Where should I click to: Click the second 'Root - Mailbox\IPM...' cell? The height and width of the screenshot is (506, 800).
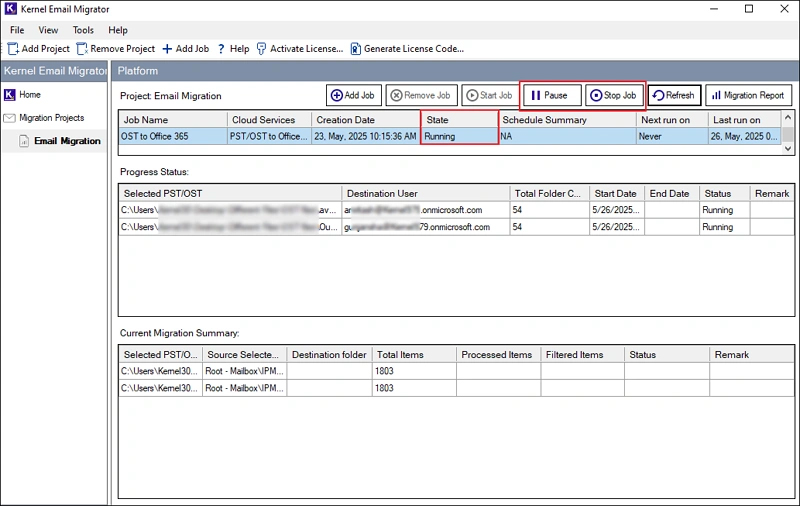pos(243,388)
